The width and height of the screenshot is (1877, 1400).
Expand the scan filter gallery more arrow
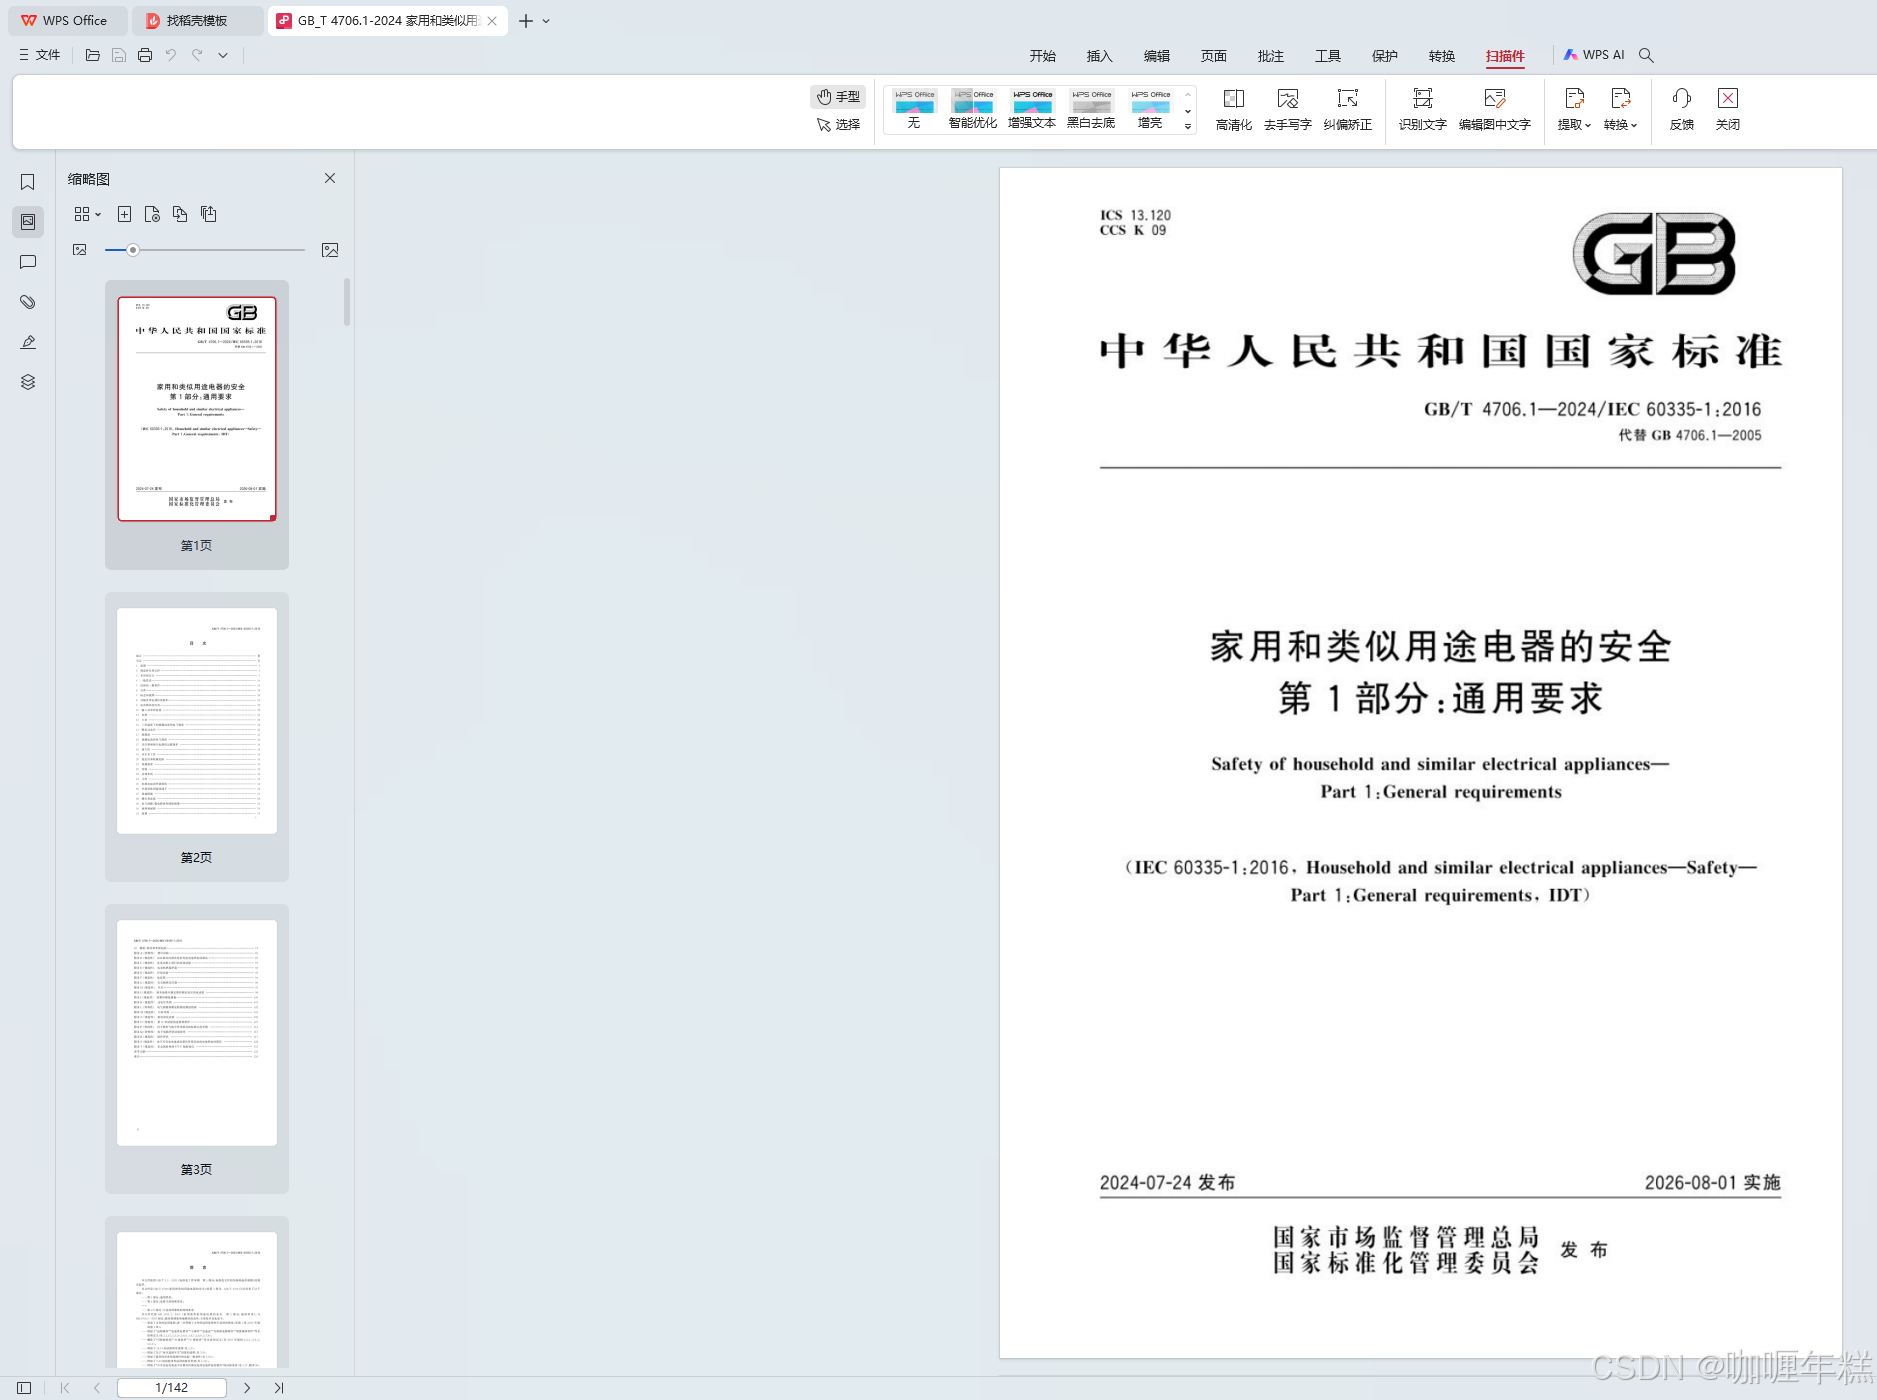(1188, 126)
